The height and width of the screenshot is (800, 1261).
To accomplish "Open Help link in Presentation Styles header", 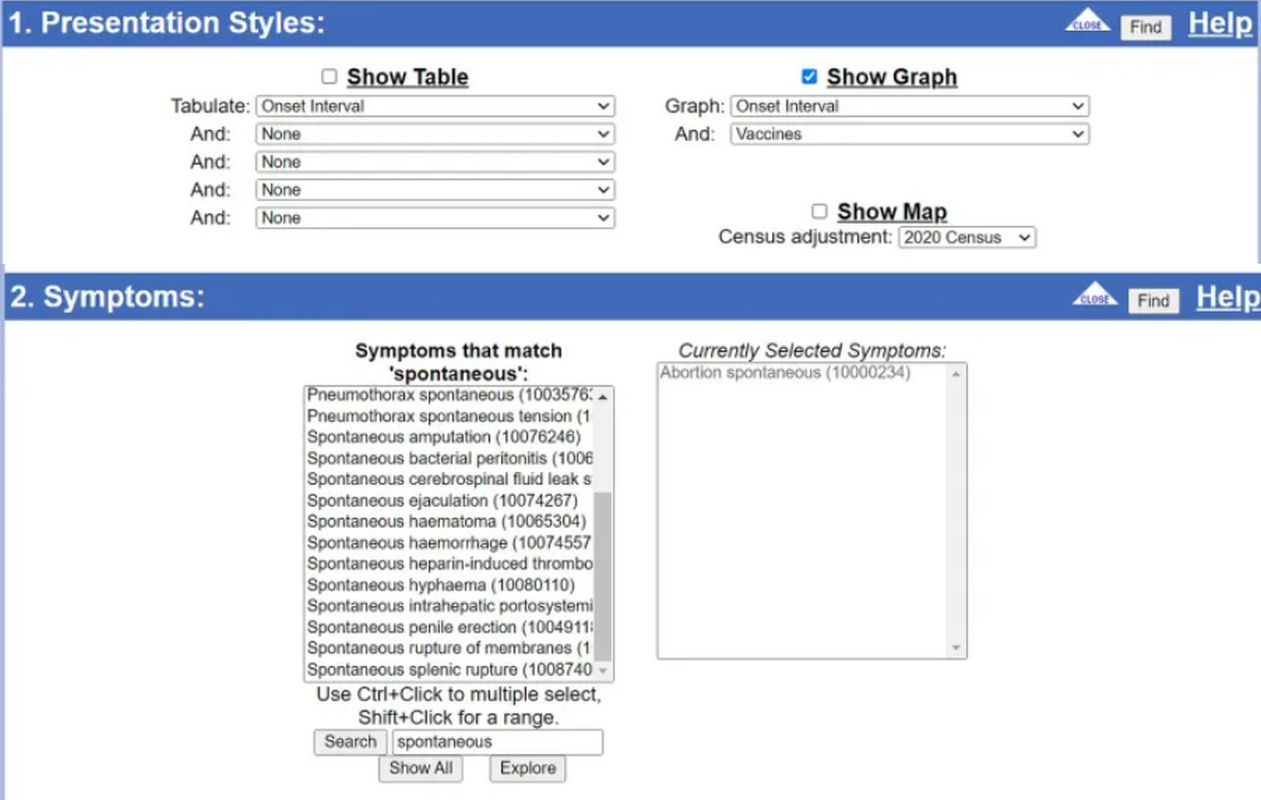I will (1219, 24).
